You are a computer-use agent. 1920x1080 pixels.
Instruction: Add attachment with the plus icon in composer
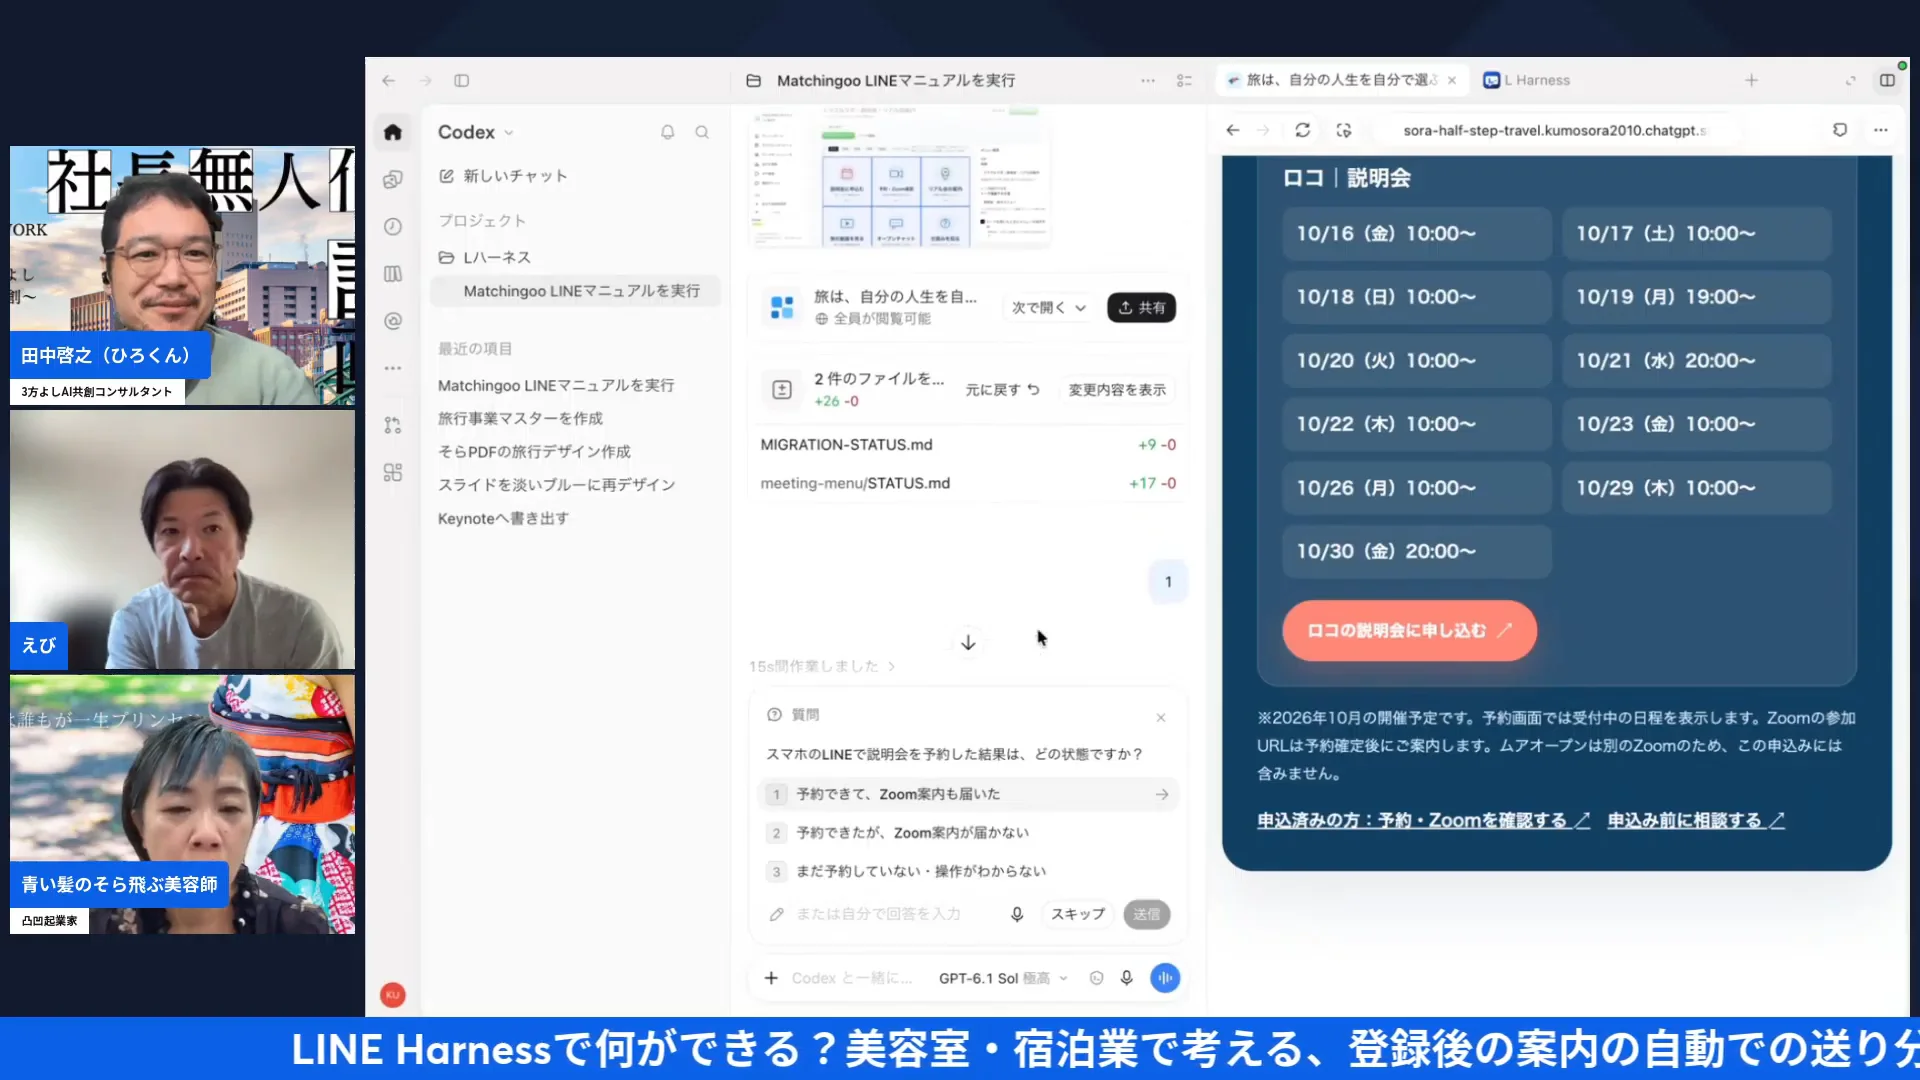771,978
